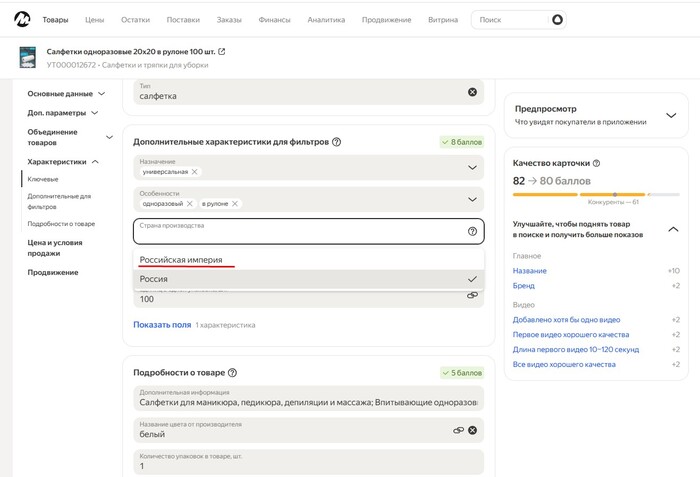Remove the 'универсальная' tag
The image size is (700, 477).
click(194, 172)
